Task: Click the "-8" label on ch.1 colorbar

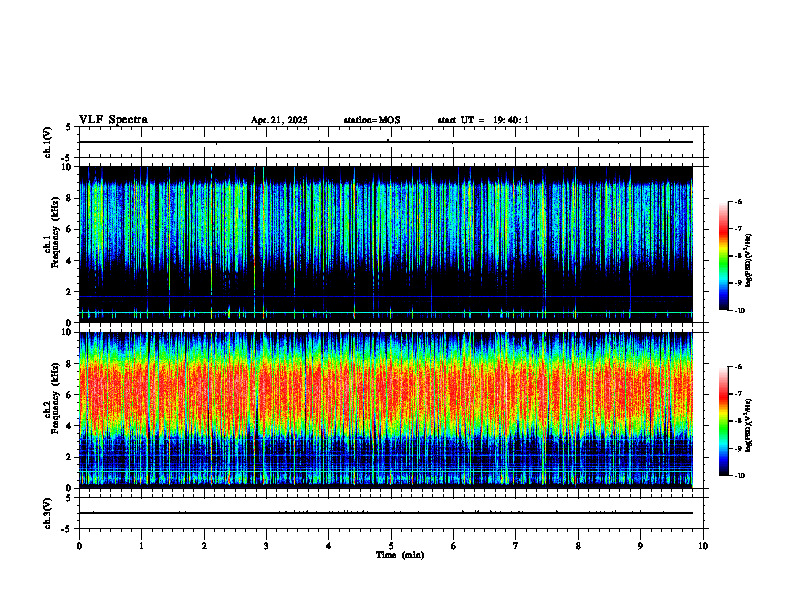Action: pos(738,256)
